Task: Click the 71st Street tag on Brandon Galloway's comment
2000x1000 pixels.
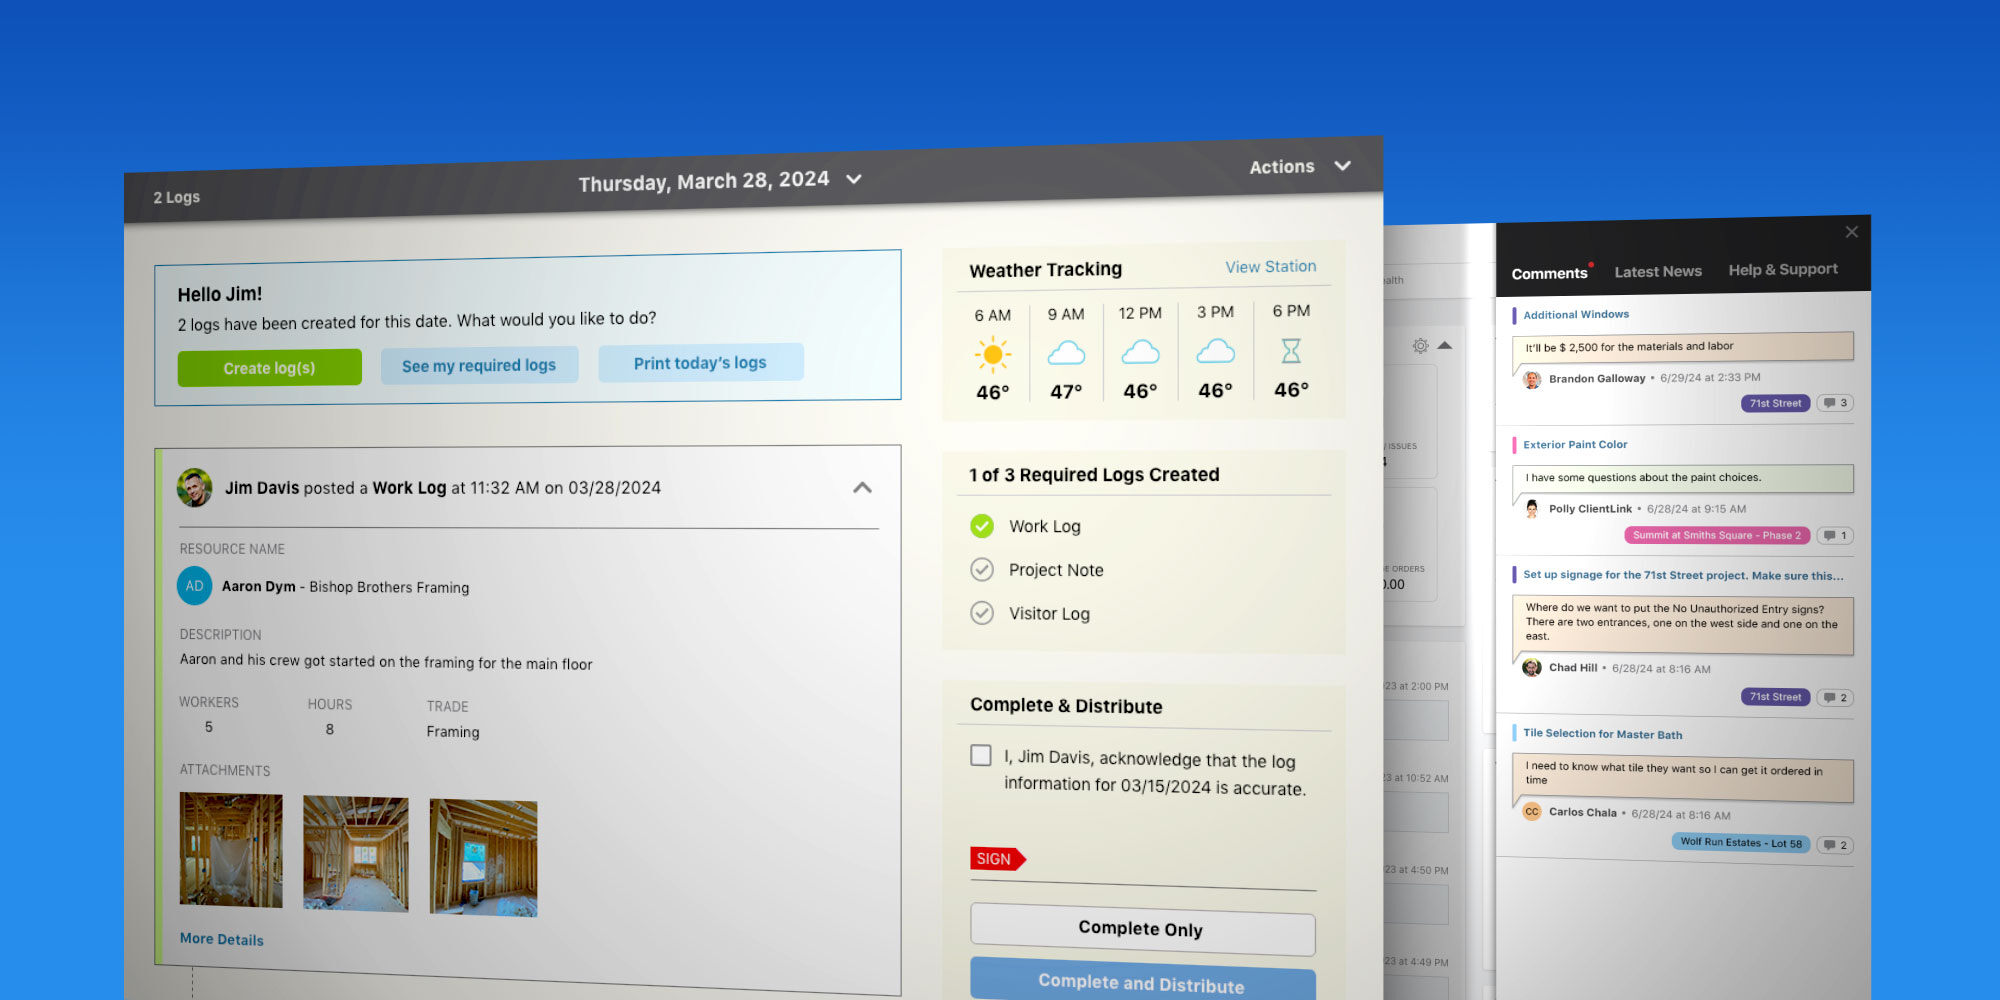Action: pyautogui.click(x=1775, y=403)
